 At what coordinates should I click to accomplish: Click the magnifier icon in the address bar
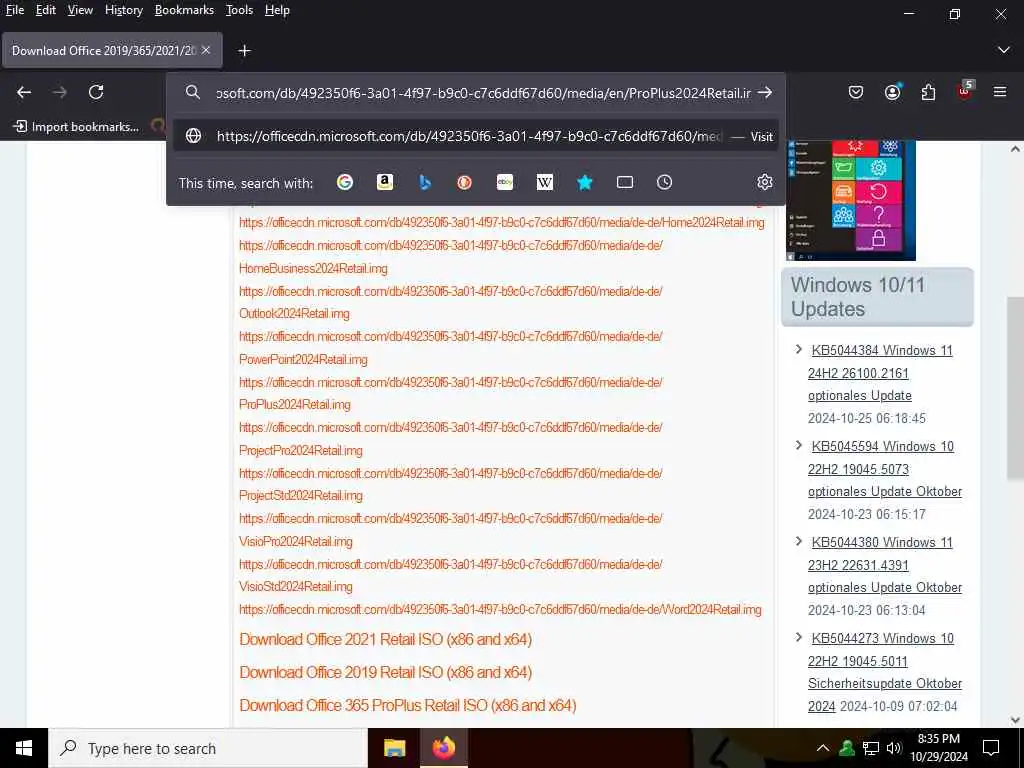(193, 93)
